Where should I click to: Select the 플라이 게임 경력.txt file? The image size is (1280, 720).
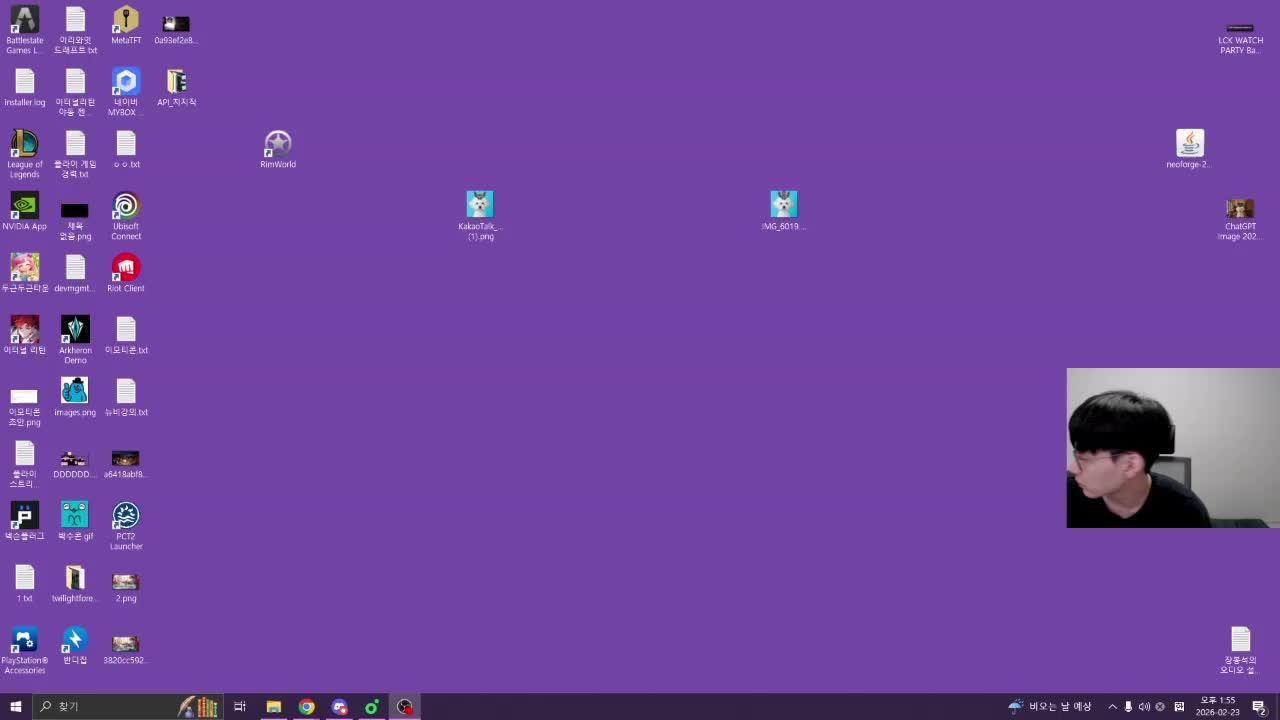click(x=75, y=154)
